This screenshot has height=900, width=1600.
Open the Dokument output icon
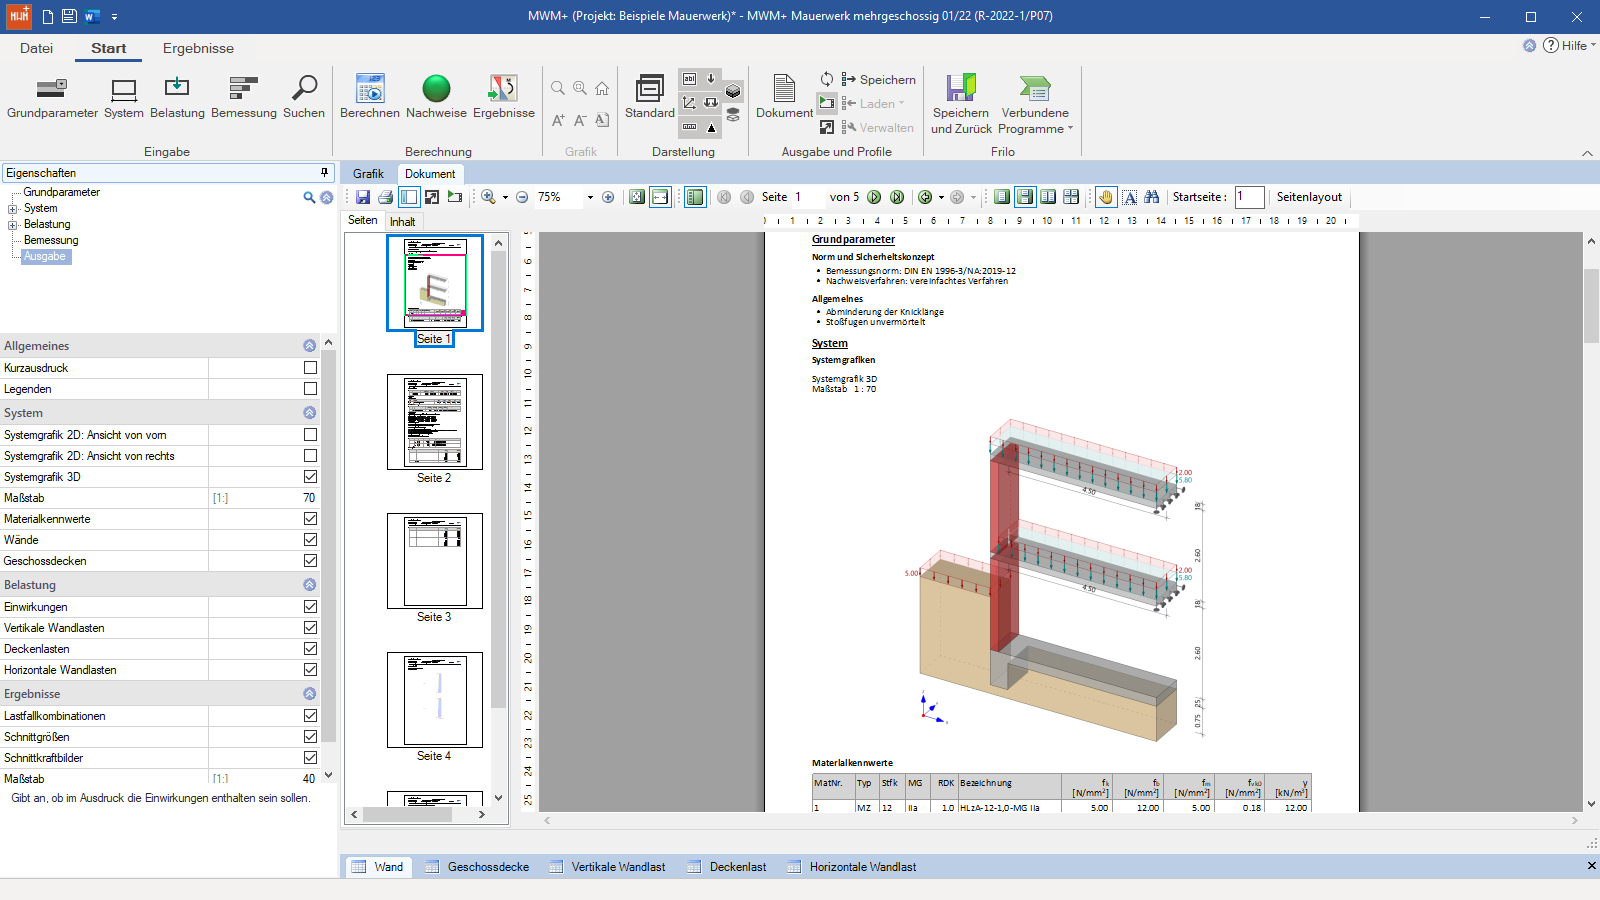784,97
